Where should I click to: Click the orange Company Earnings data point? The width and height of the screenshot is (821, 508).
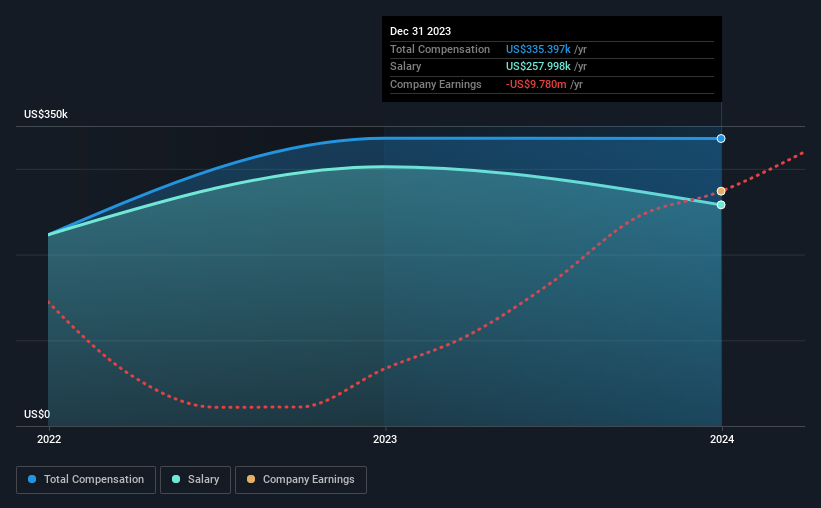tap(721, 191)
